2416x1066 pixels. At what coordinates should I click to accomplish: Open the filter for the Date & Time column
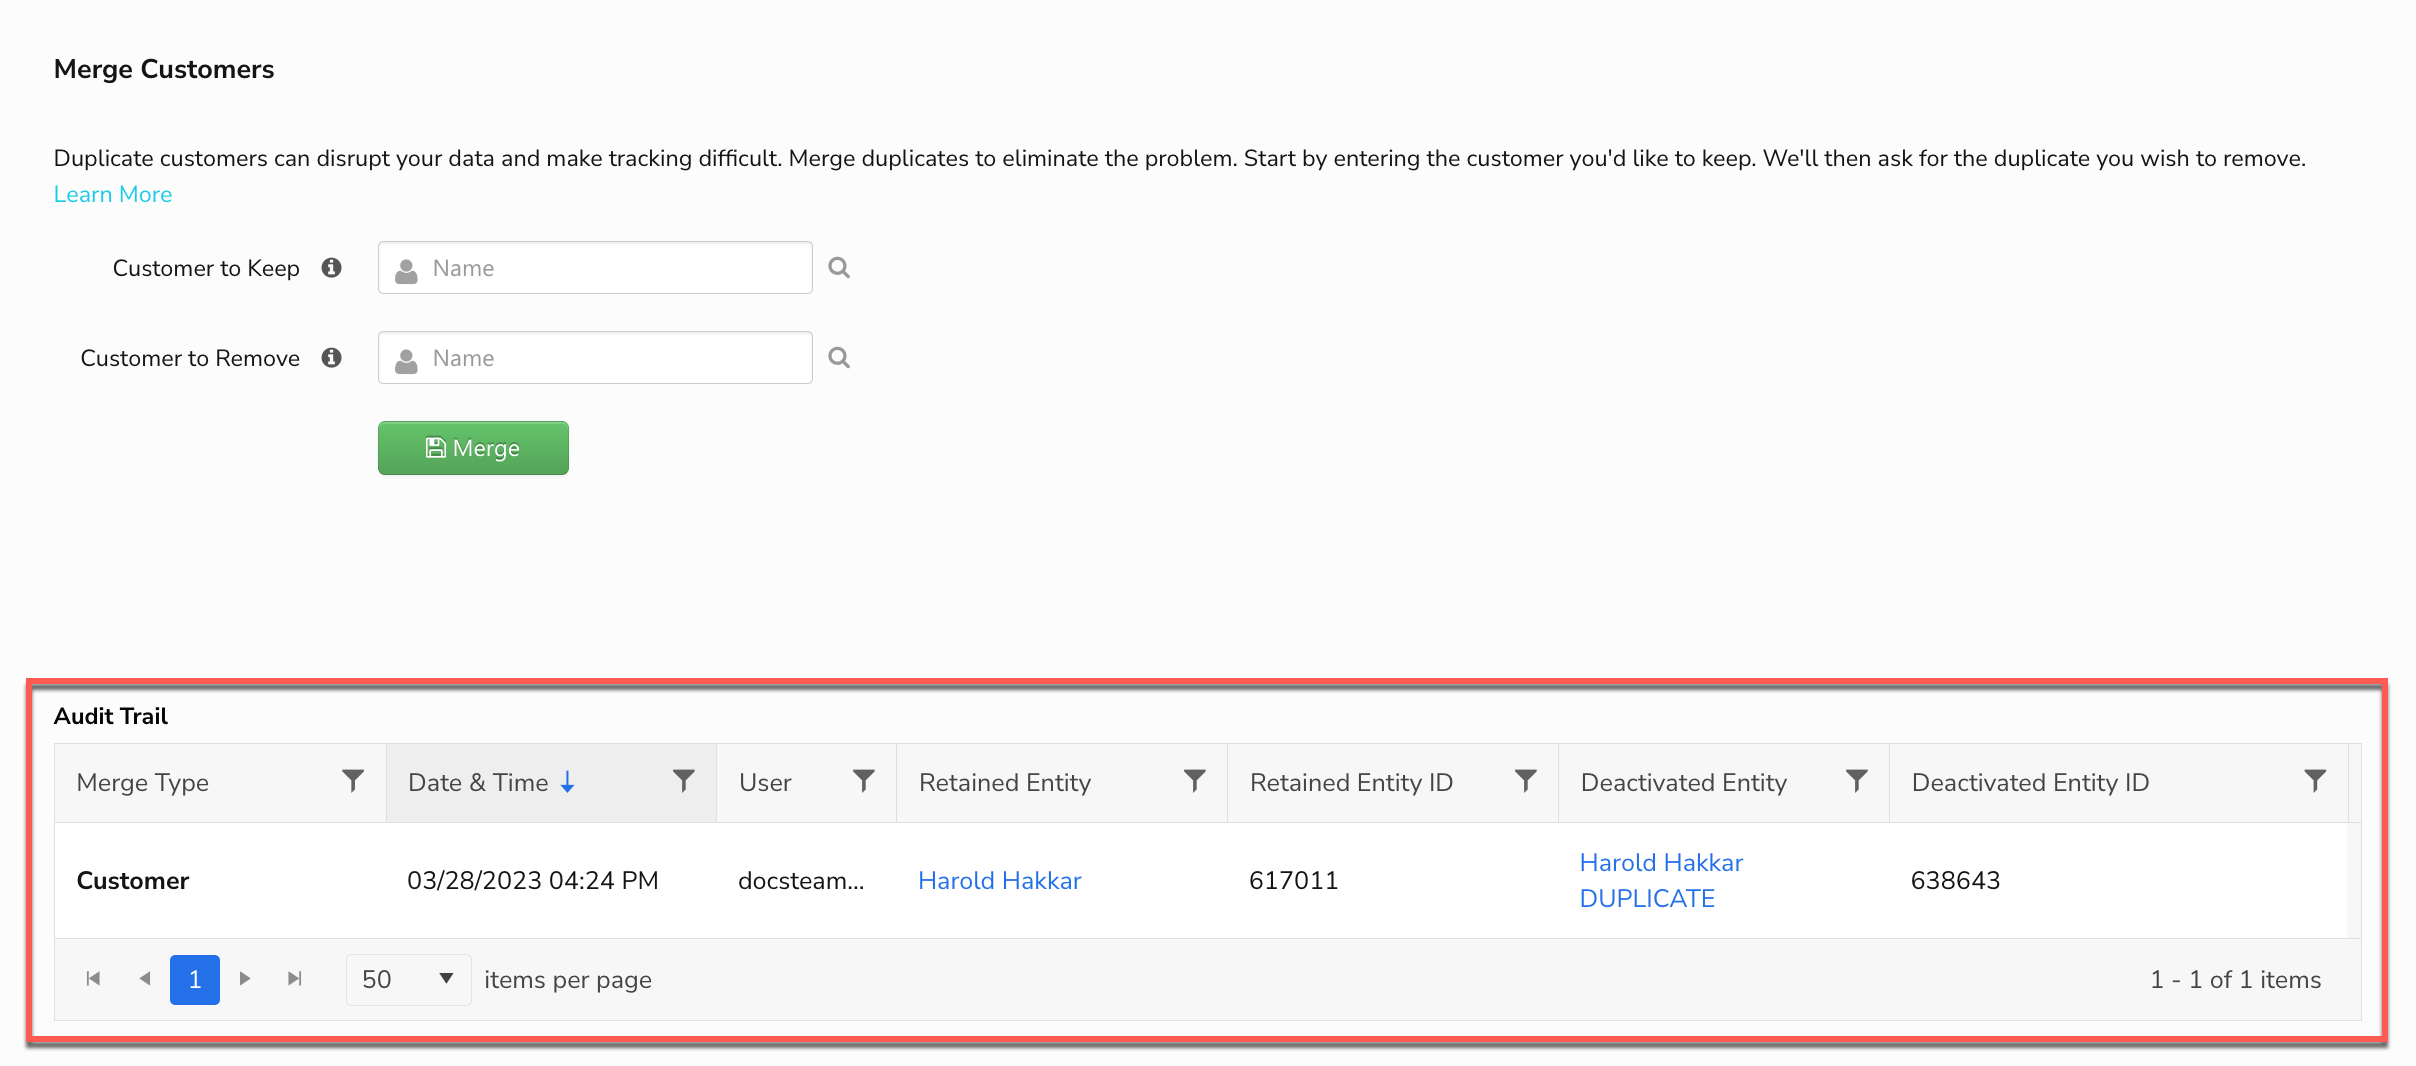pyautogui.click(x=683, y=781)
